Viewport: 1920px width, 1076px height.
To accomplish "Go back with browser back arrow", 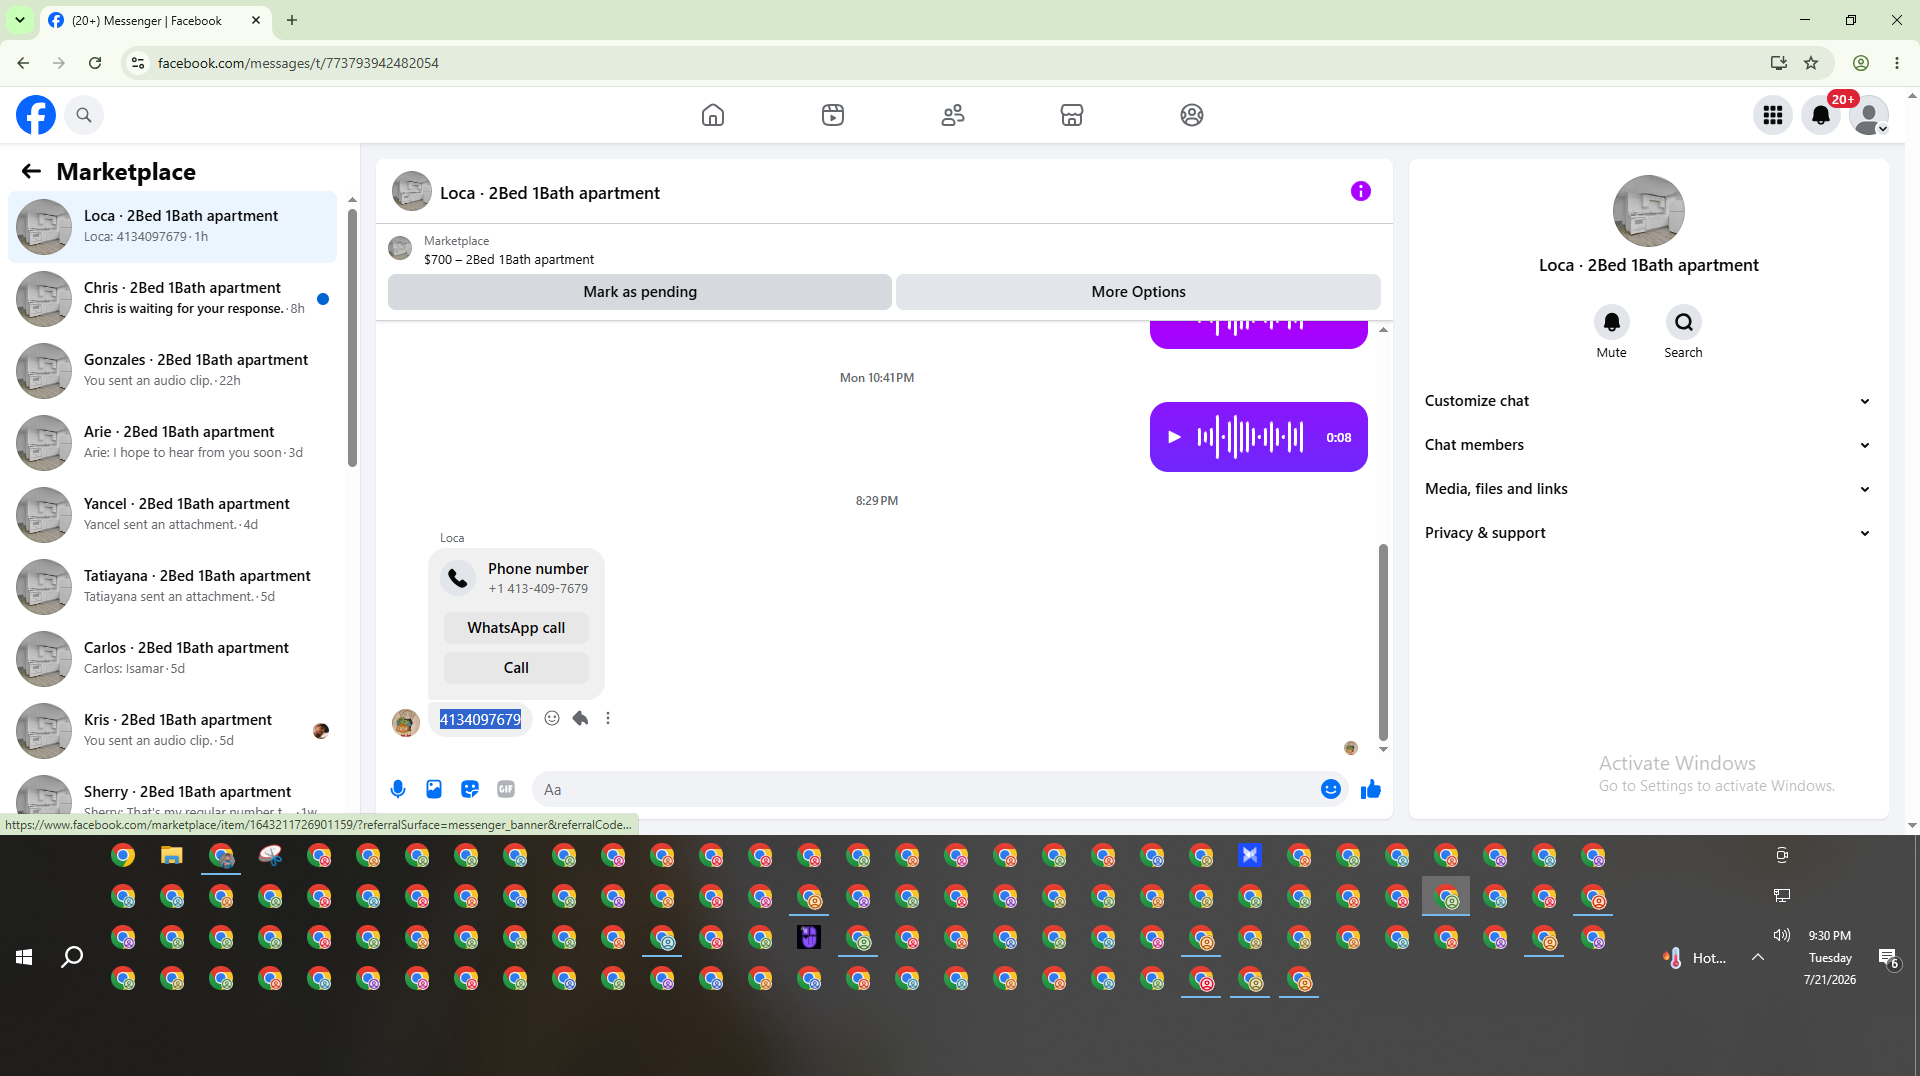I will pyautogui.click(x=23, y=63).
